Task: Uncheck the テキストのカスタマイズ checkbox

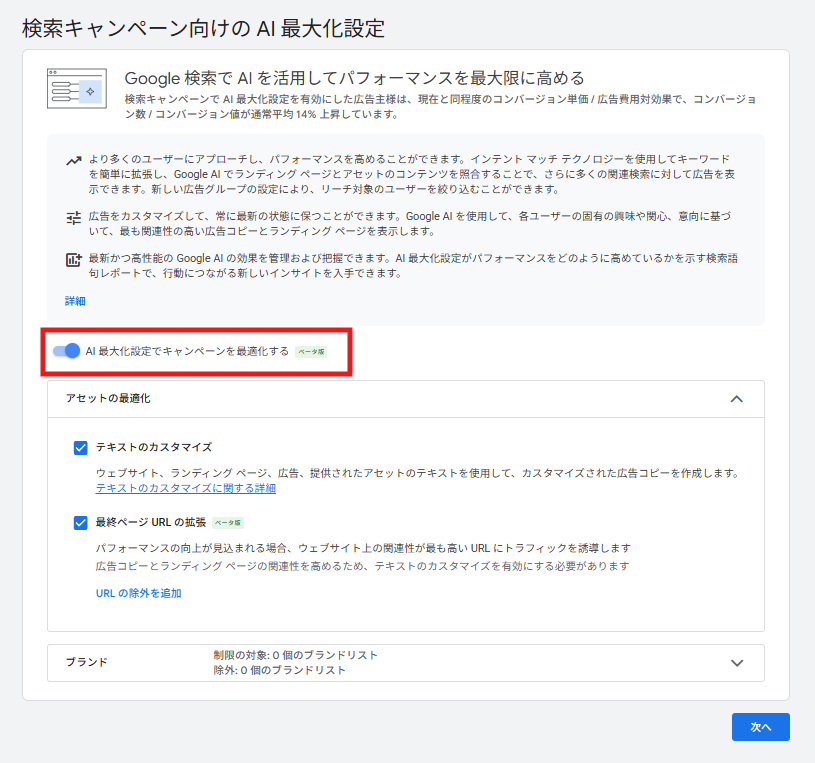Action: click(x=81, y=447)
